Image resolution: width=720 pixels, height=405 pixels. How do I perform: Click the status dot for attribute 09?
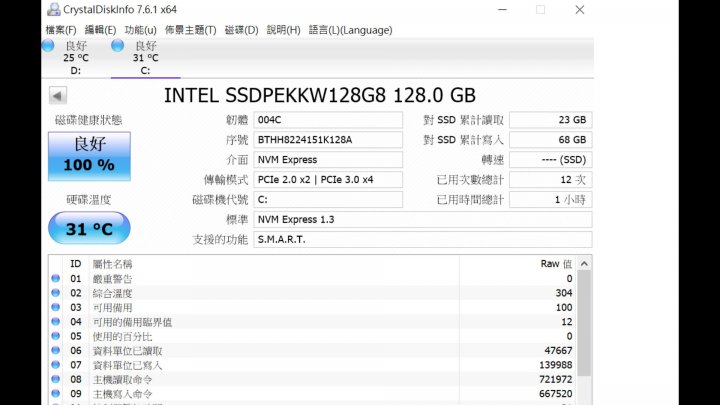[x=56, y=394]
